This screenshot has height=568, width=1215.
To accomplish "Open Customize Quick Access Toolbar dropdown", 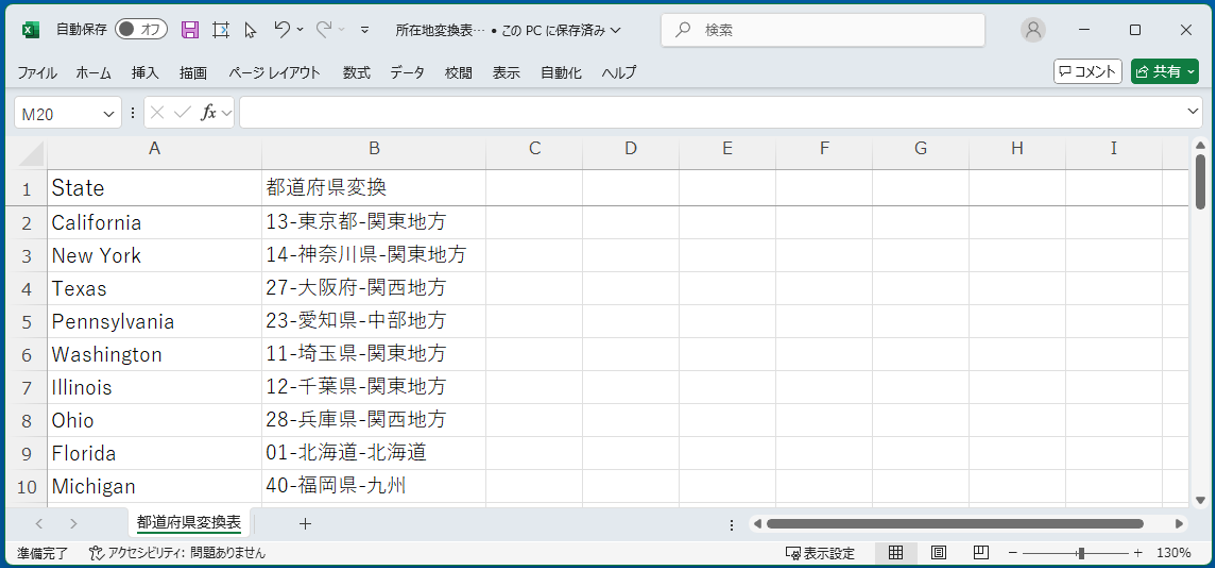I will click(x=365, y=30).
